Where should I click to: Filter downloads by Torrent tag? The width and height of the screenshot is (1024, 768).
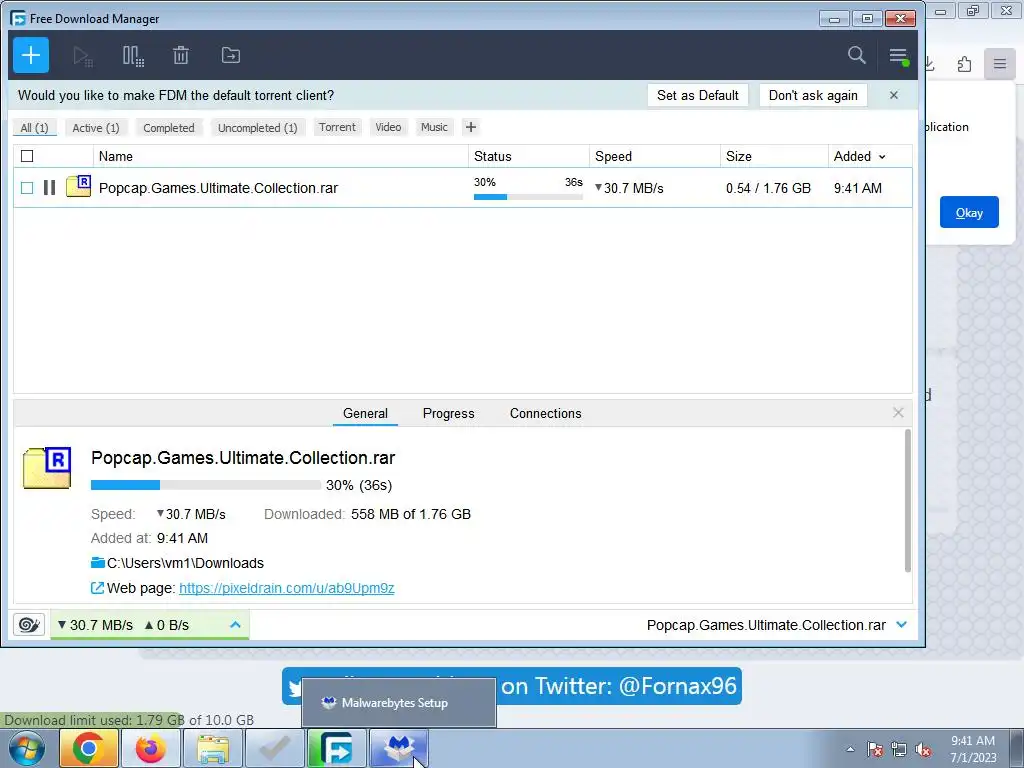tap(337, 127)
